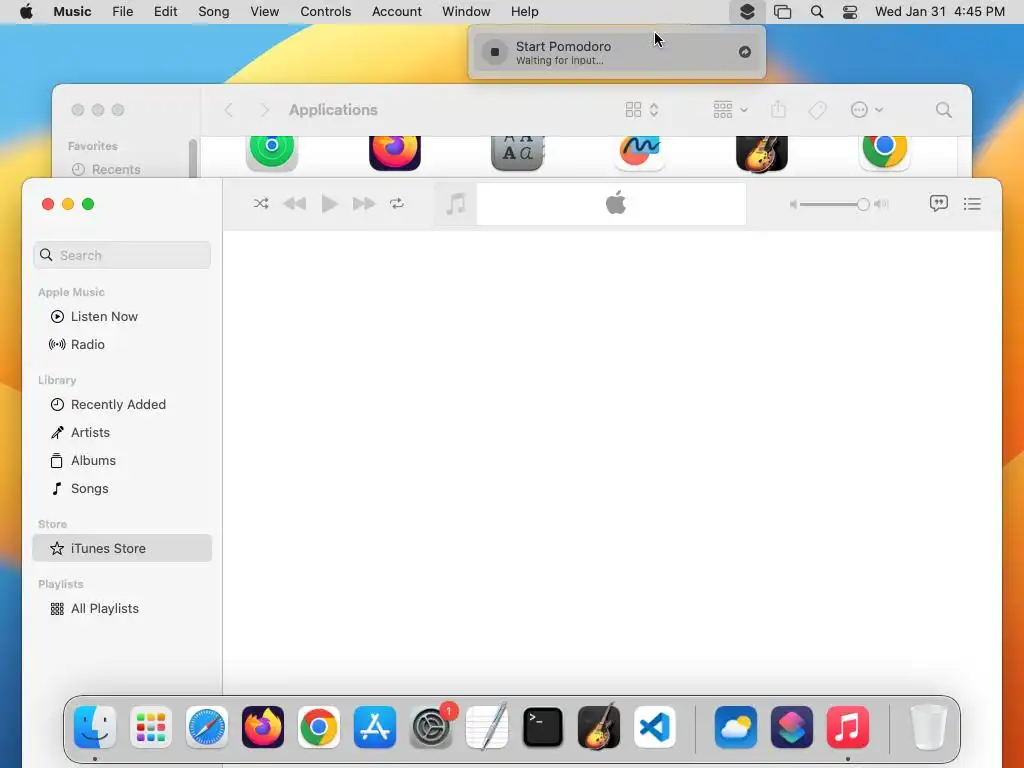Select Albums in Library
1024x768 pixels.
[x=122, y=461]
